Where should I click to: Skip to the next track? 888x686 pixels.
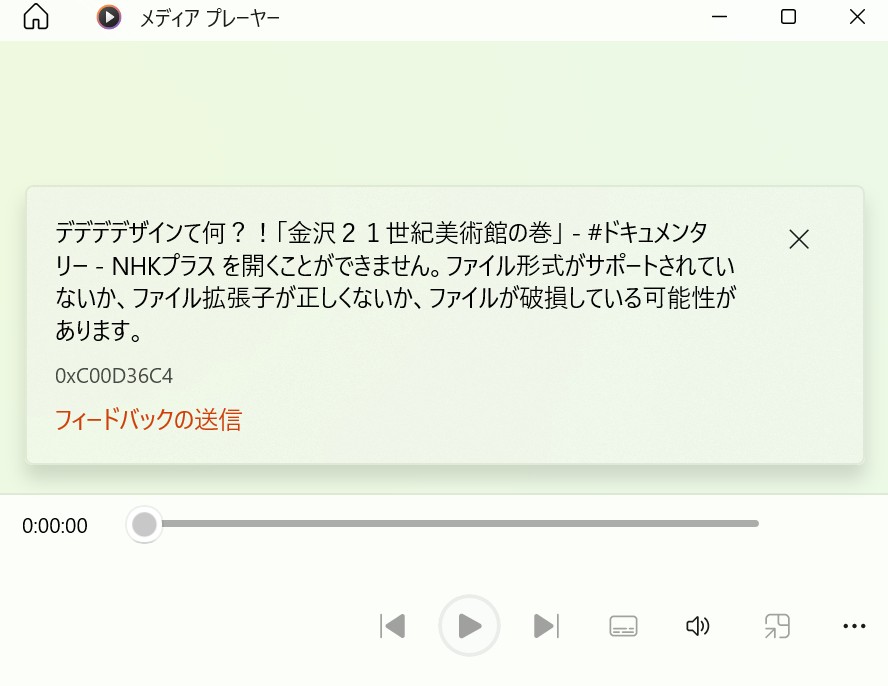click(546, 626)
